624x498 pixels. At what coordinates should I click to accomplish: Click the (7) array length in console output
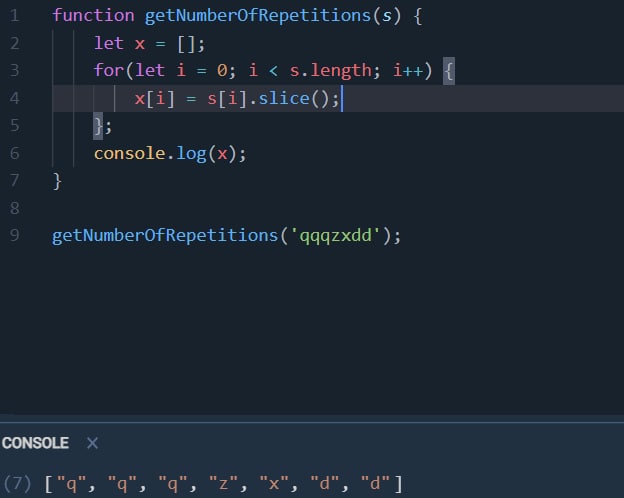click(x=17, y=484)
